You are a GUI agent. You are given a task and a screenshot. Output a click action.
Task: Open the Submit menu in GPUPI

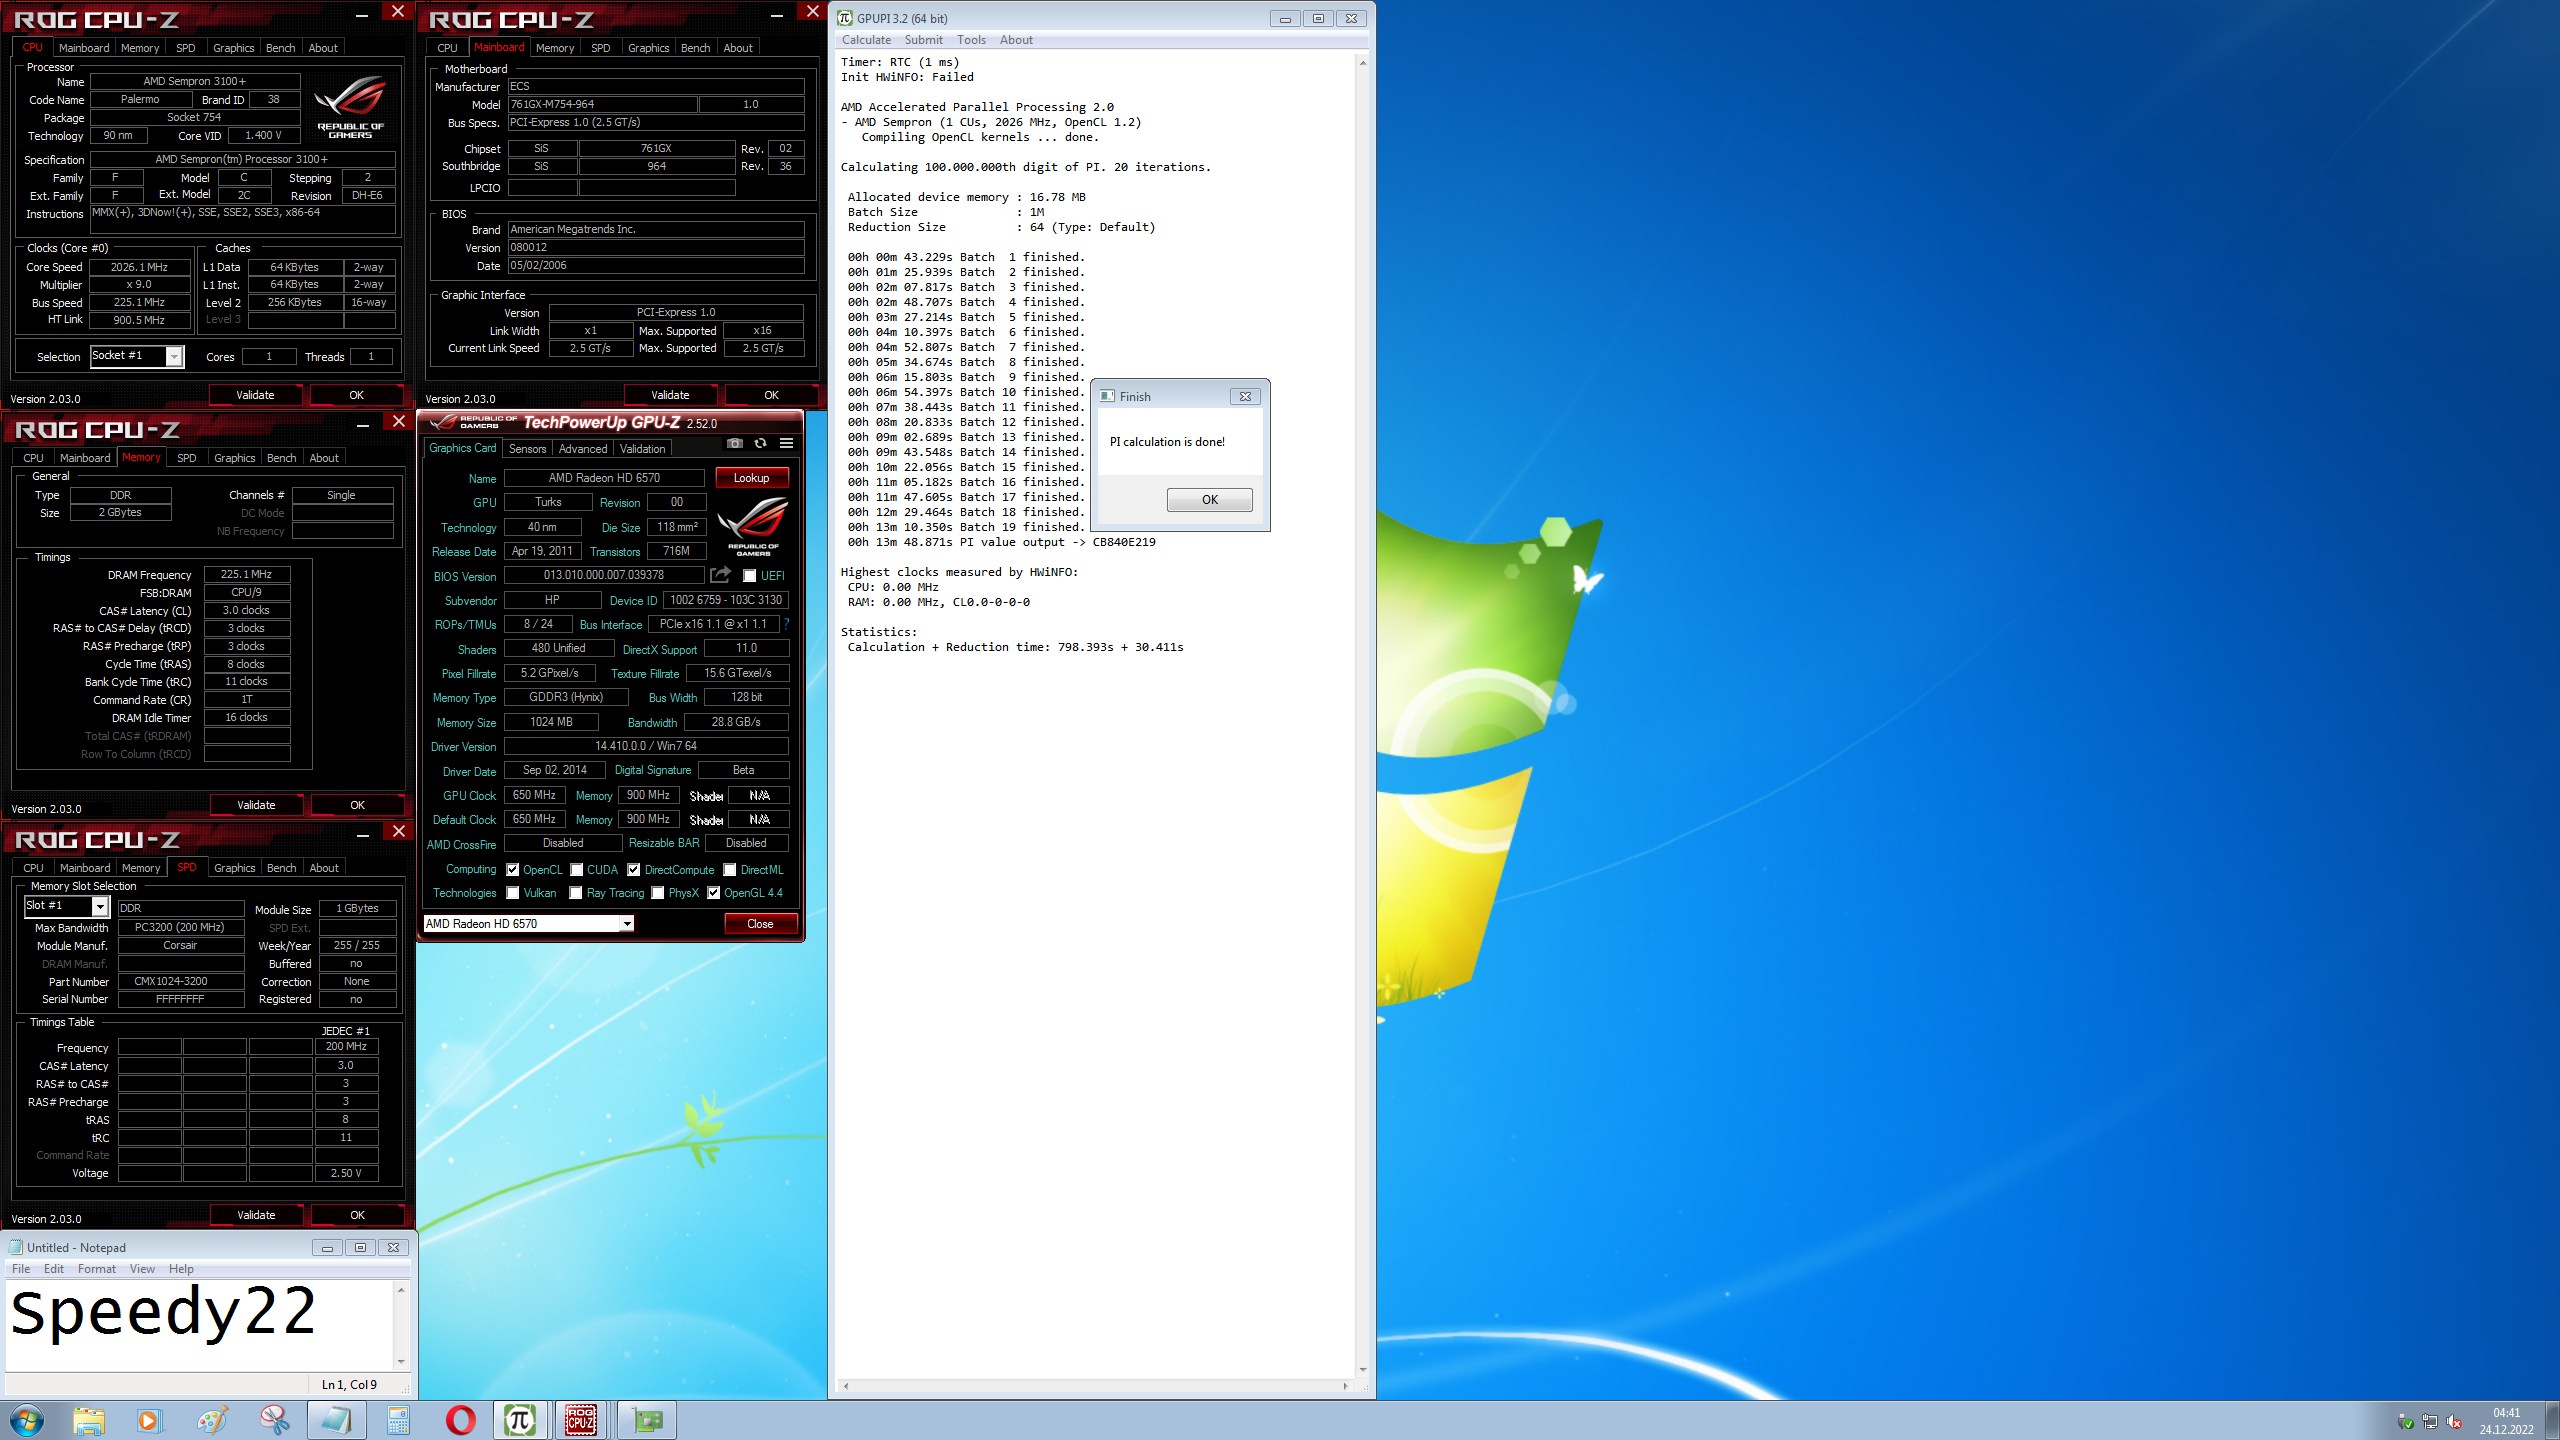click(923, 40)
